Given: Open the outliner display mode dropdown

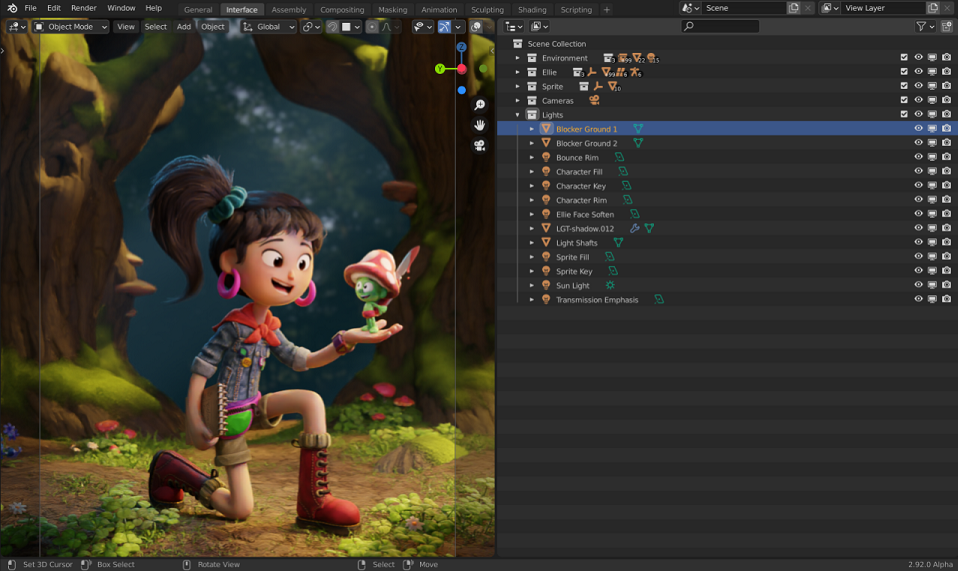Looking at the screenshot, I should (539, 27).
